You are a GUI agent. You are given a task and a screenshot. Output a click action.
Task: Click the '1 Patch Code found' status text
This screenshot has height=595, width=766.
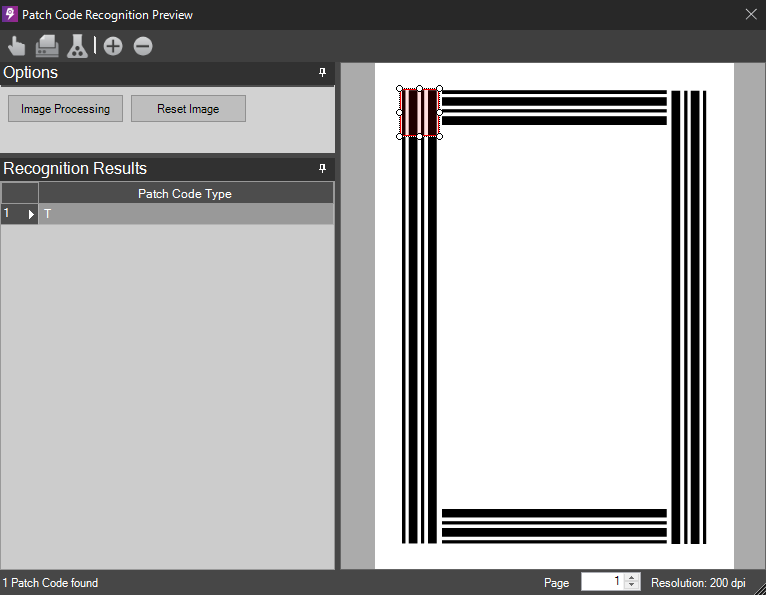(x=50, y=583)
